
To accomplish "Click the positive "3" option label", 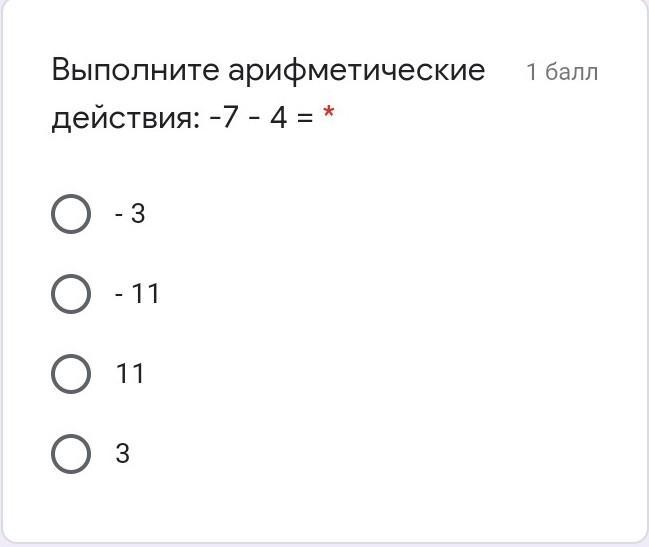I will coord(123,453).
